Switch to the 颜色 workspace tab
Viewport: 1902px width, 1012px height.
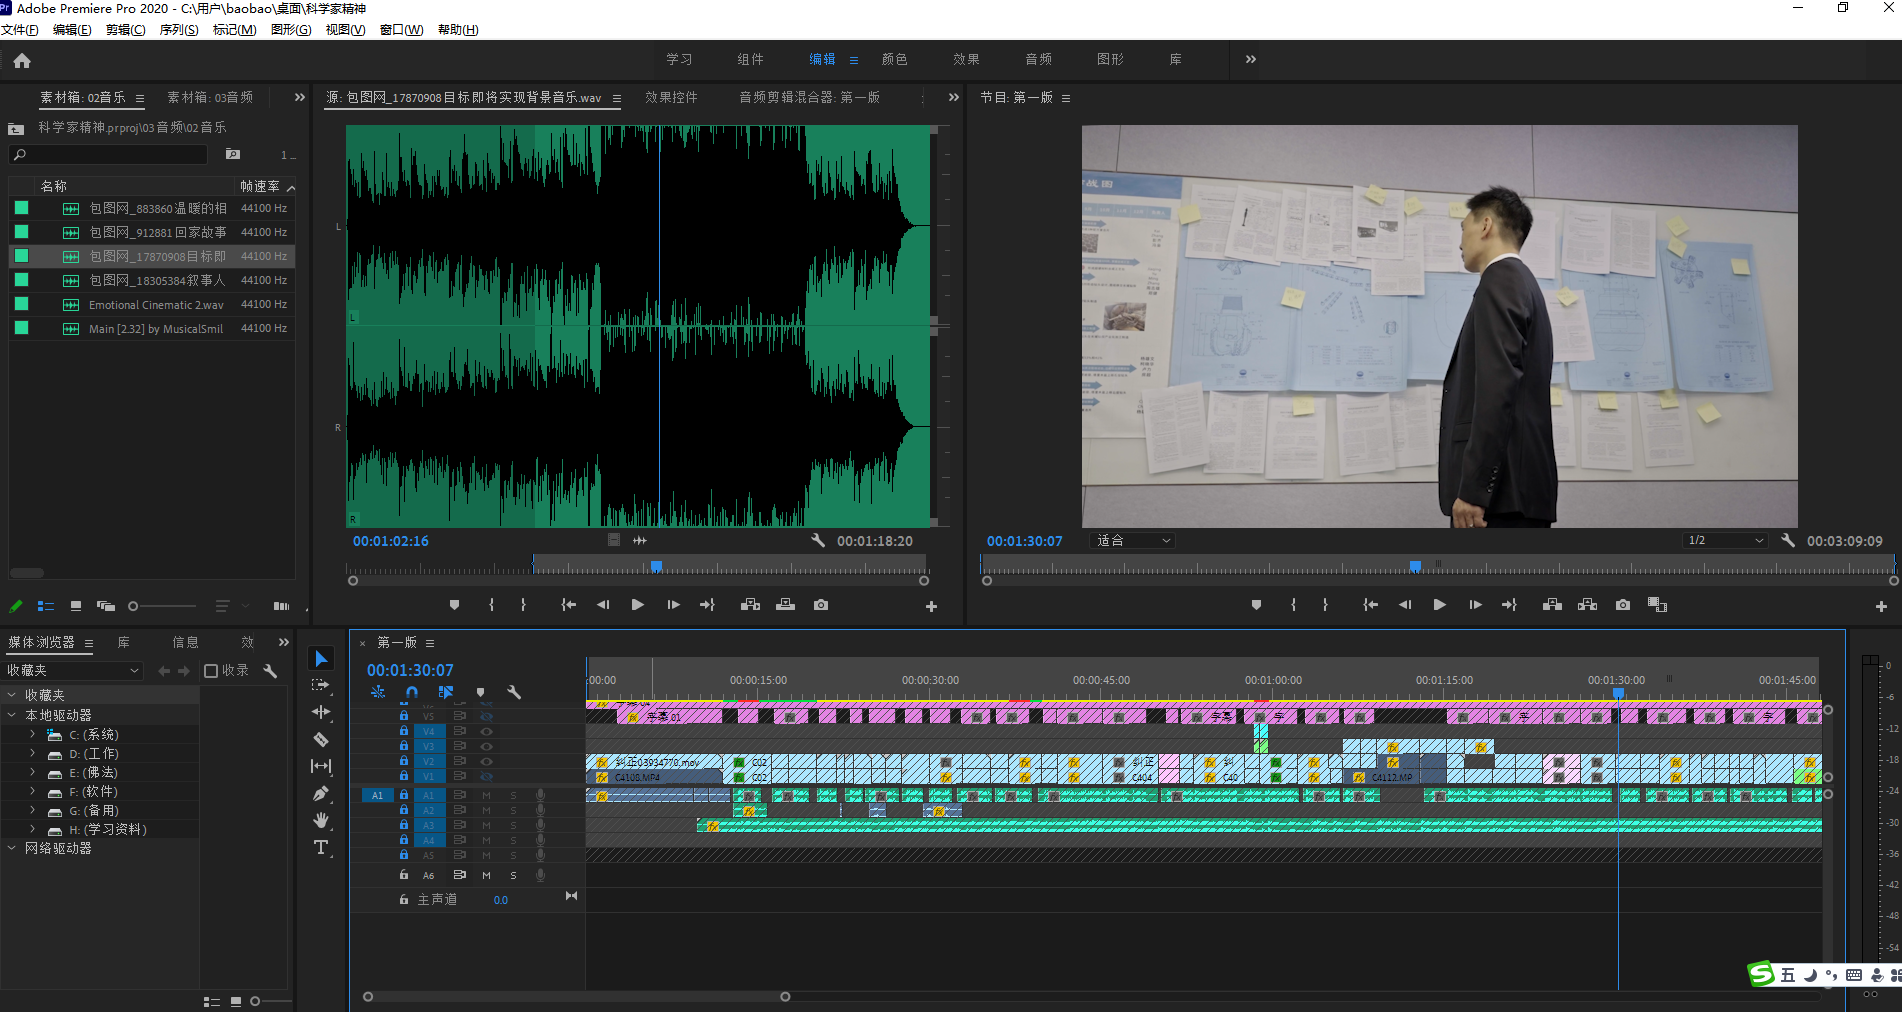[894, 60]
